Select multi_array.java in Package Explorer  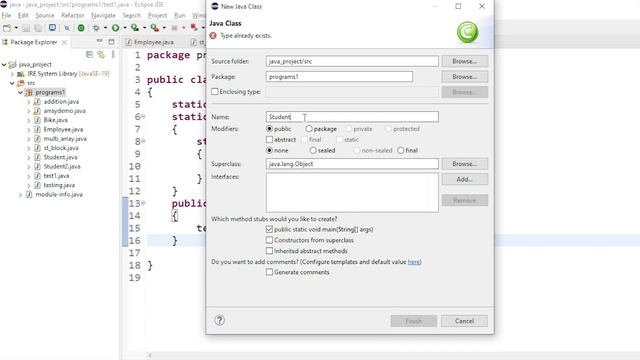click(x=65, y=139)
